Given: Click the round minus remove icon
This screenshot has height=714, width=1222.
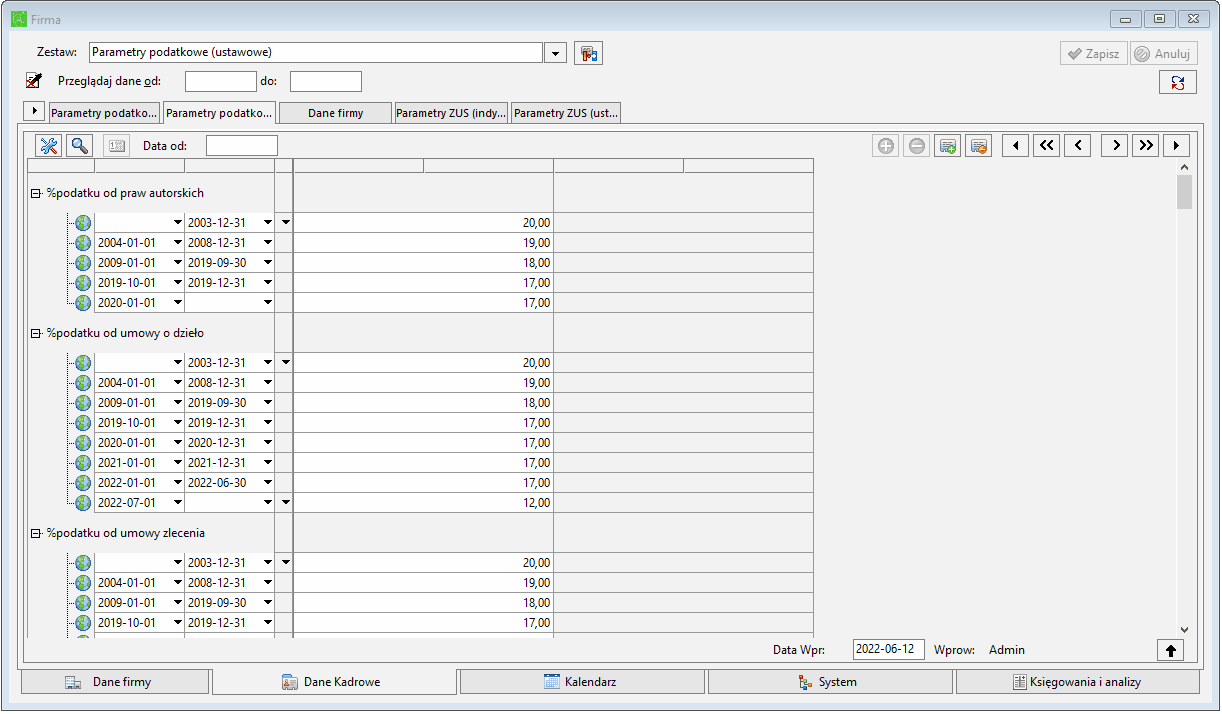Looking at the screenshot, I should coord(917,146).
